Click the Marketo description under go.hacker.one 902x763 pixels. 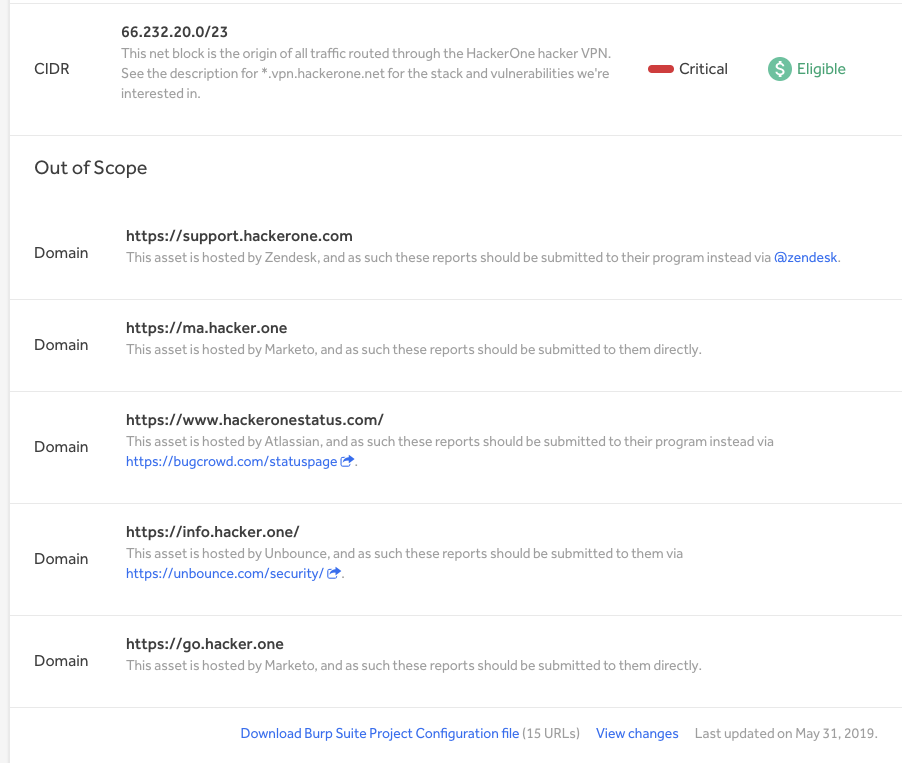(x=414, y=666)
